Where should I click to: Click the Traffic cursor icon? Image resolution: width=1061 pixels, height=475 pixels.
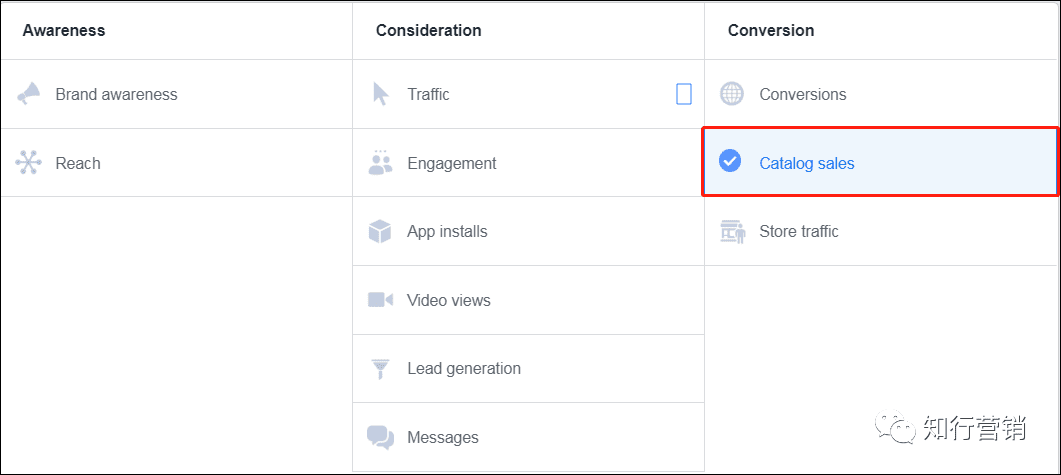click(381, 94)
